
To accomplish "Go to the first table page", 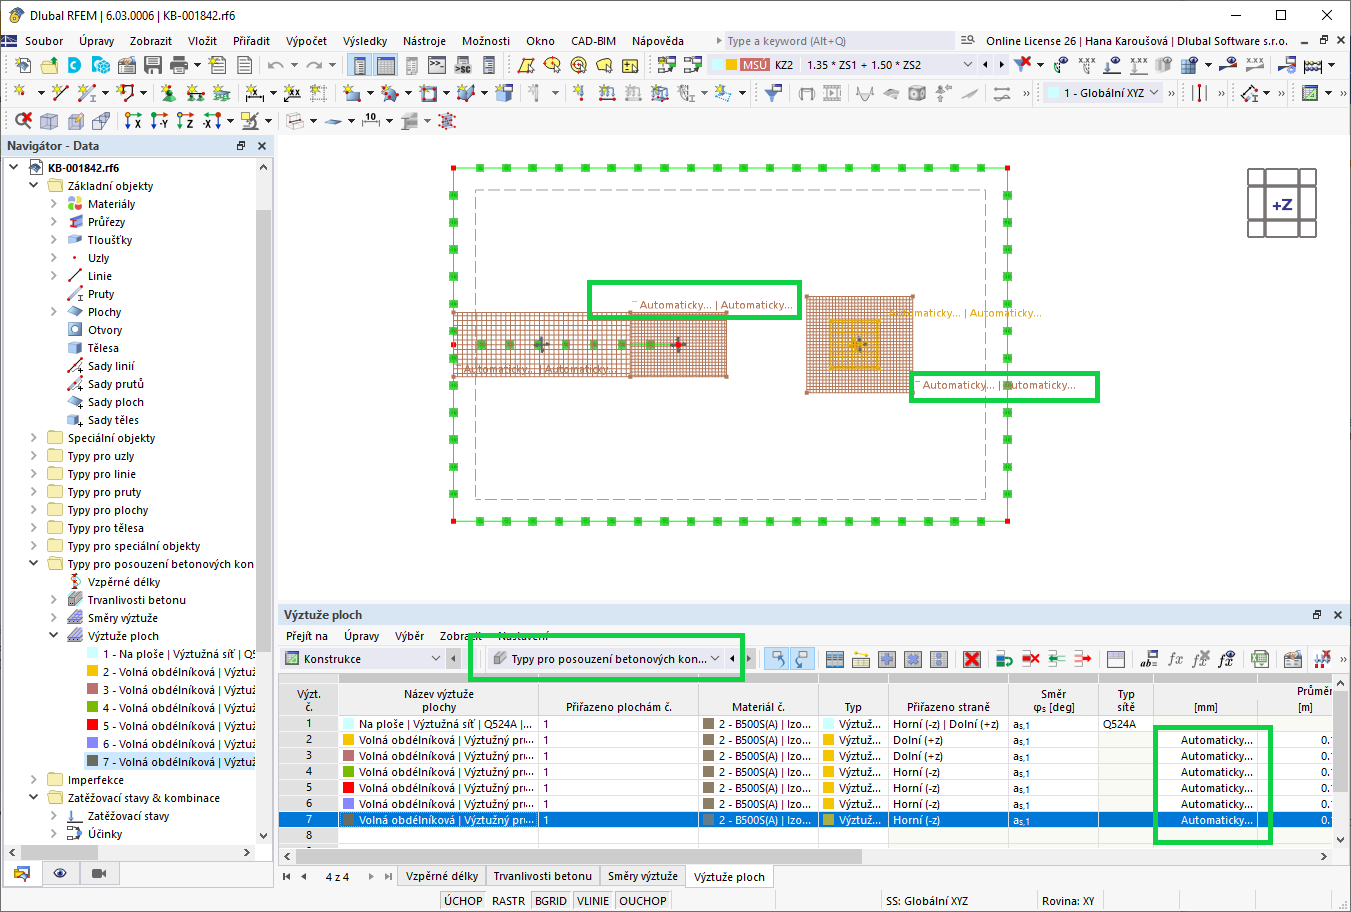I will click(x=287, y=877).
